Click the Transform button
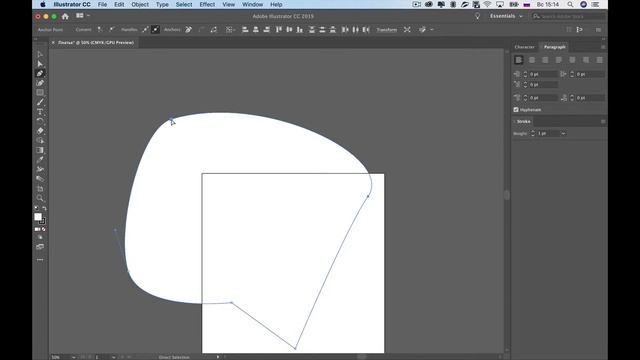The height and width of the screenshot is (360, 640). pyautogui.click(x=387, y=30)
